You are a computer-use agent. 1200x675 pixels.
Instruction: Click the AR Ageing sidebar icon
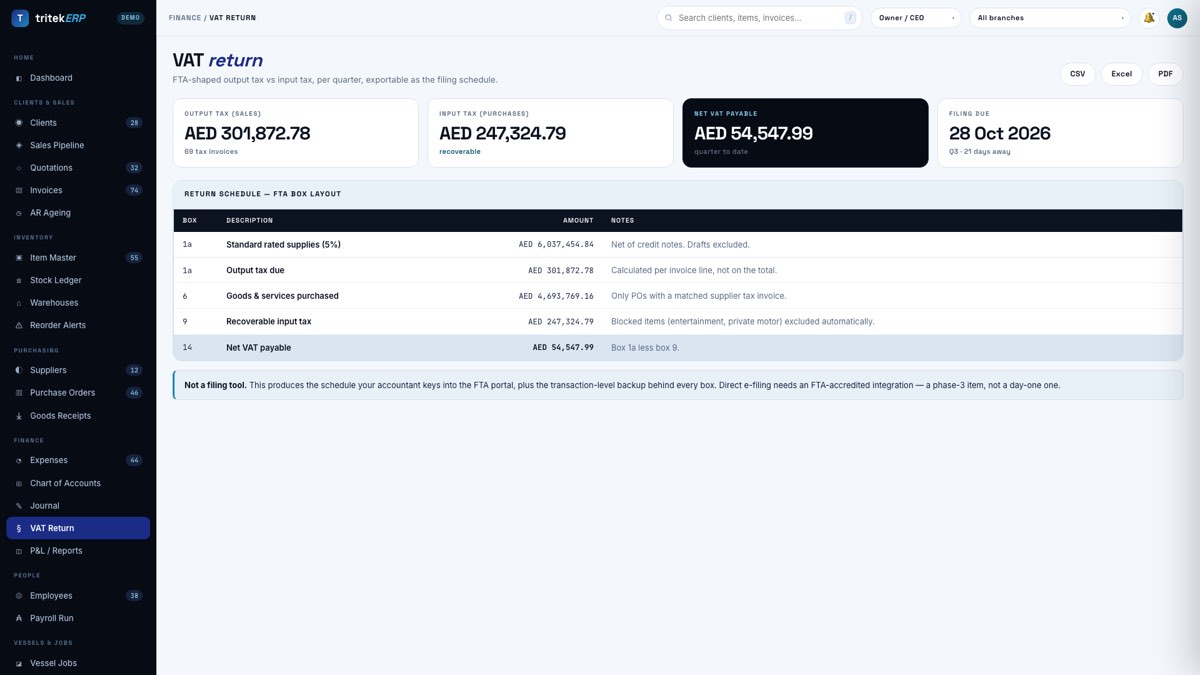19,213
